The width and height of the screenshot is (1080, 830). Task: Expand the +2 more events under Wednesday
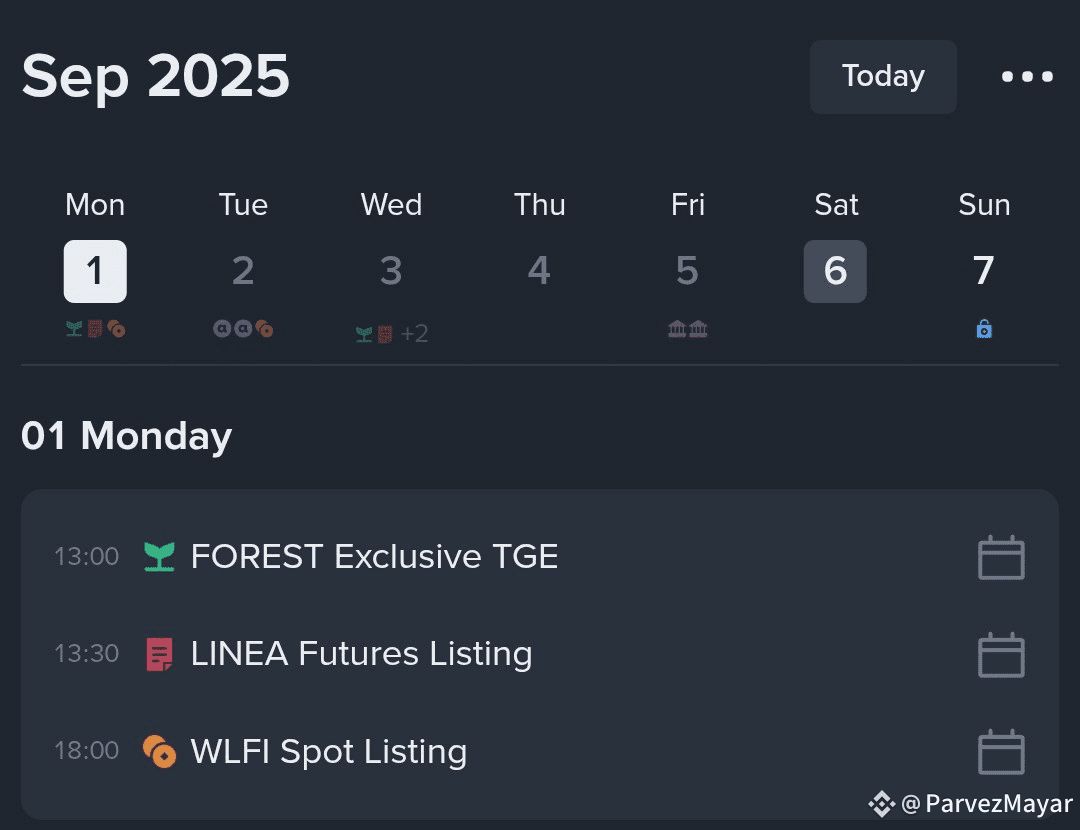pyautogui.click(x=414, y=334)
